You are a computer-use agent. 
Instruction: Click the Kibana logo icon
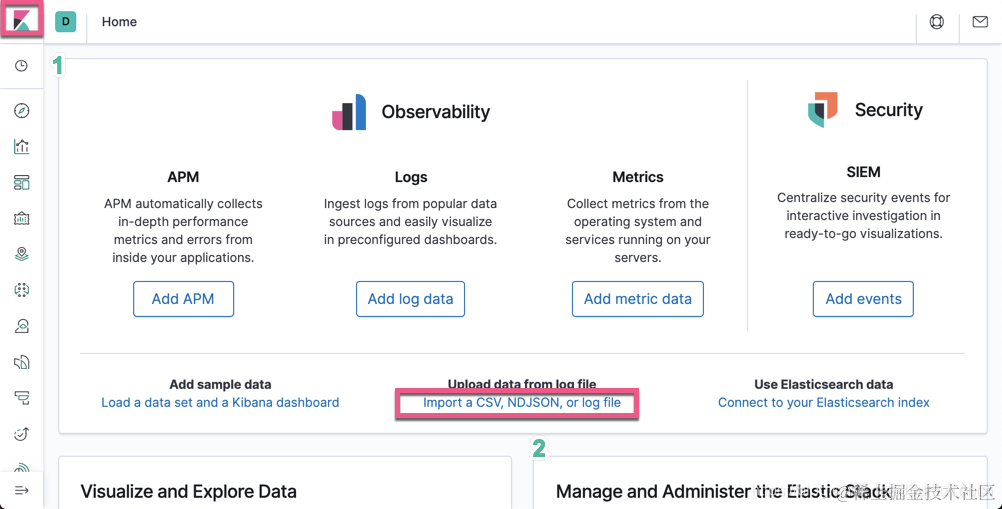21,21
